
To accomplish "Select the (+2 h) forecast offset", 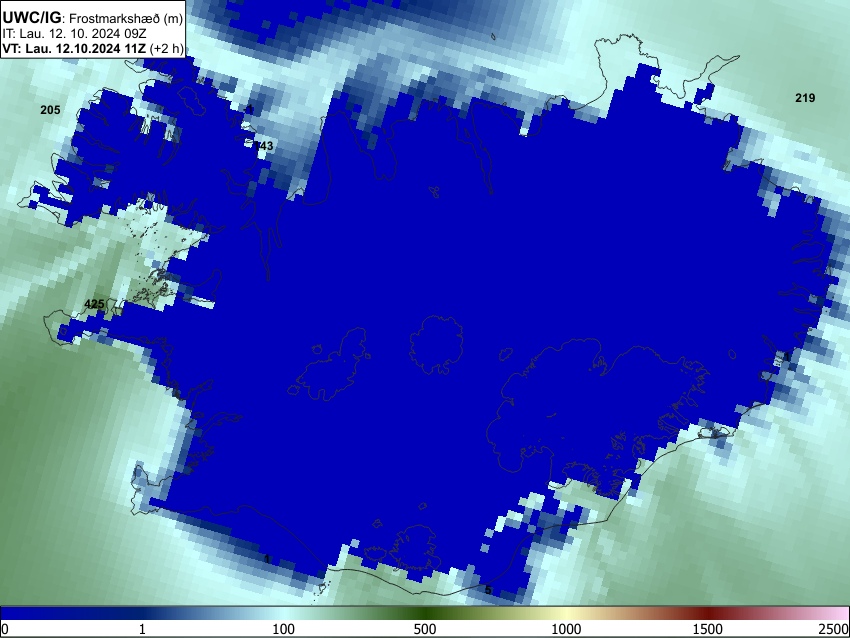I will (167, 49).
